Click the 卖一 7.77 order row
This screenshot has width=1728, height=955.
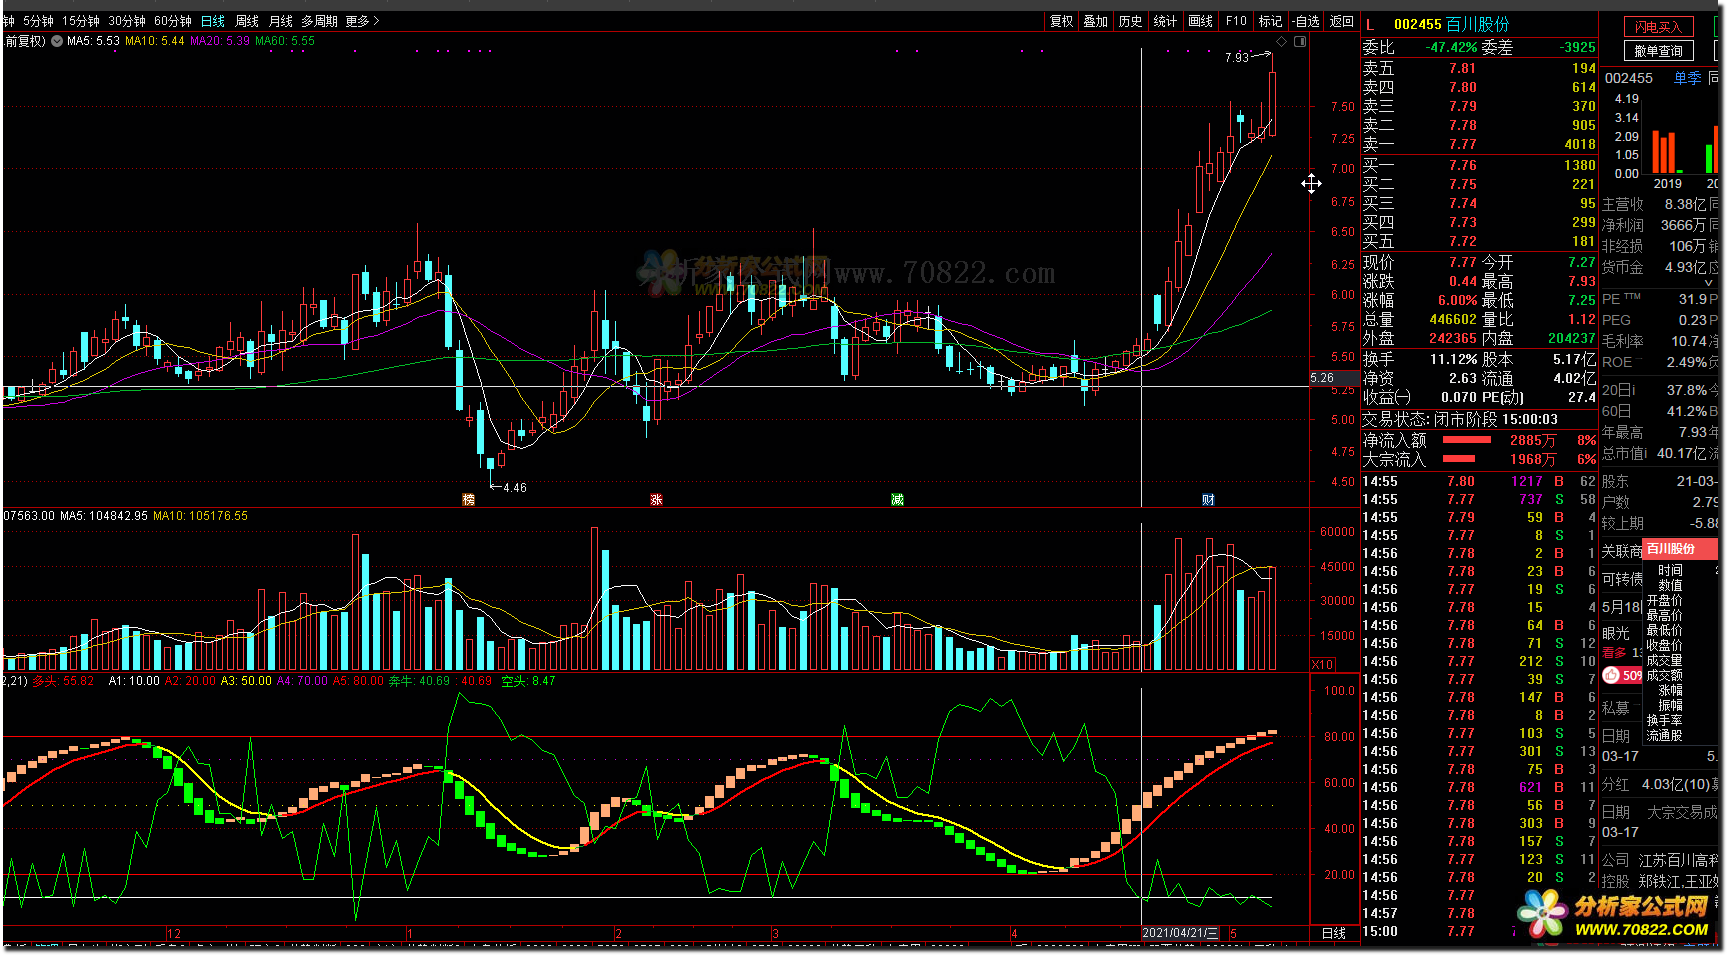(1479, 144)
